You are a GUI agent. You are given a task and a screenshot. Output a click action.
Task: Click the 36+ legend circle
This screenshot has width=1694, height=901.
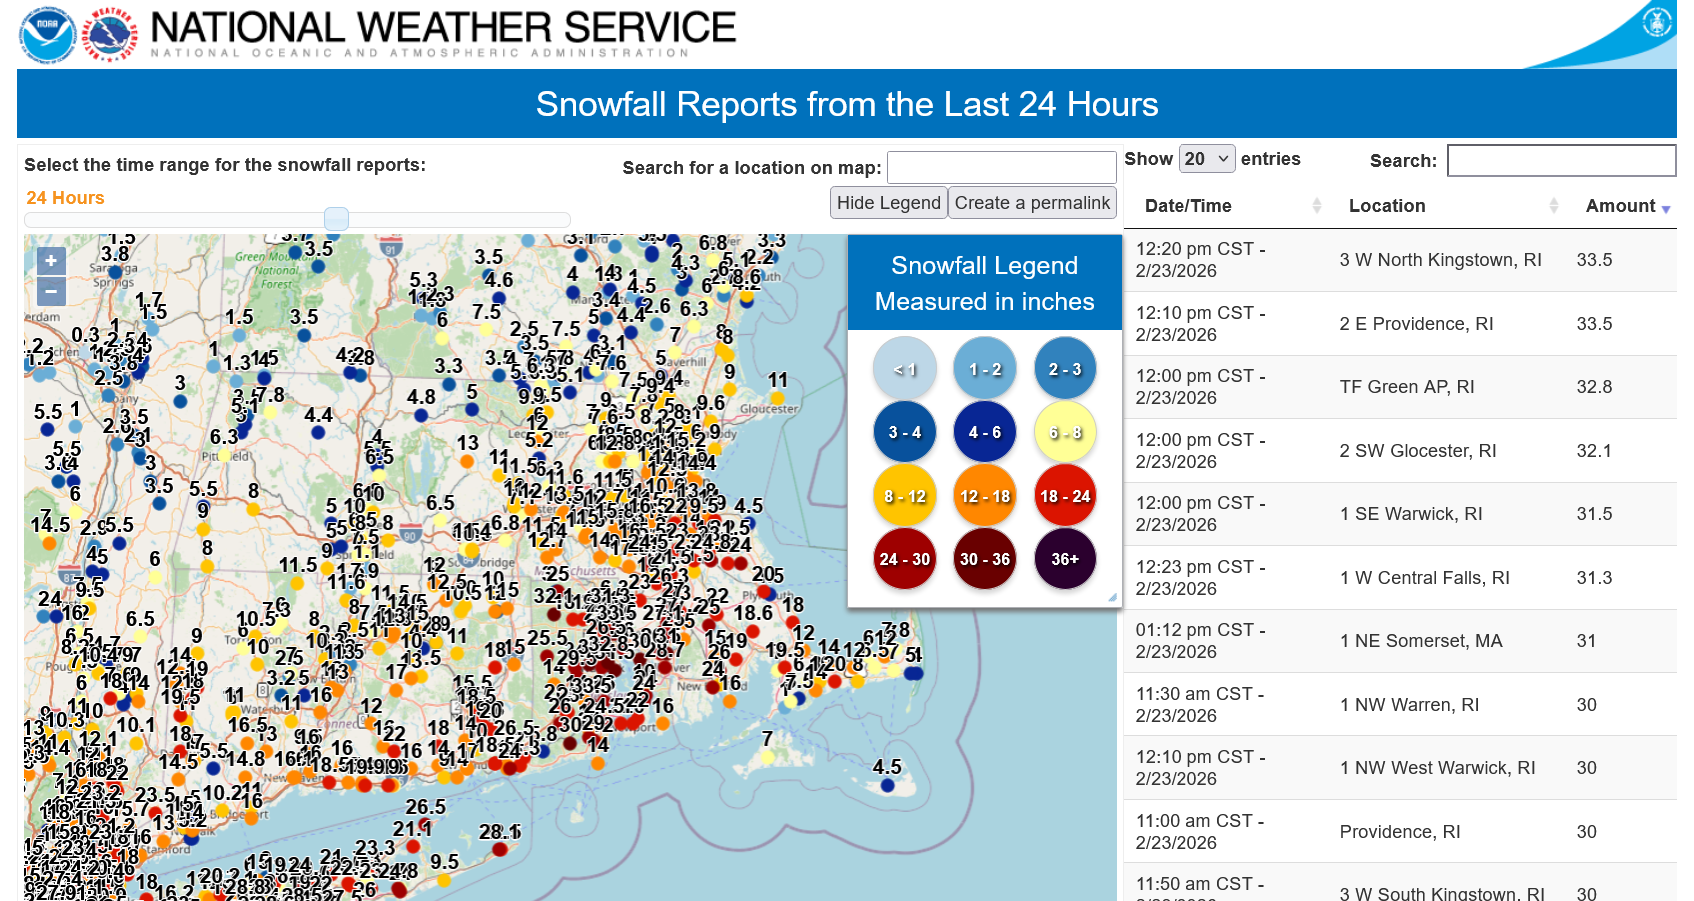(1064, 559)
